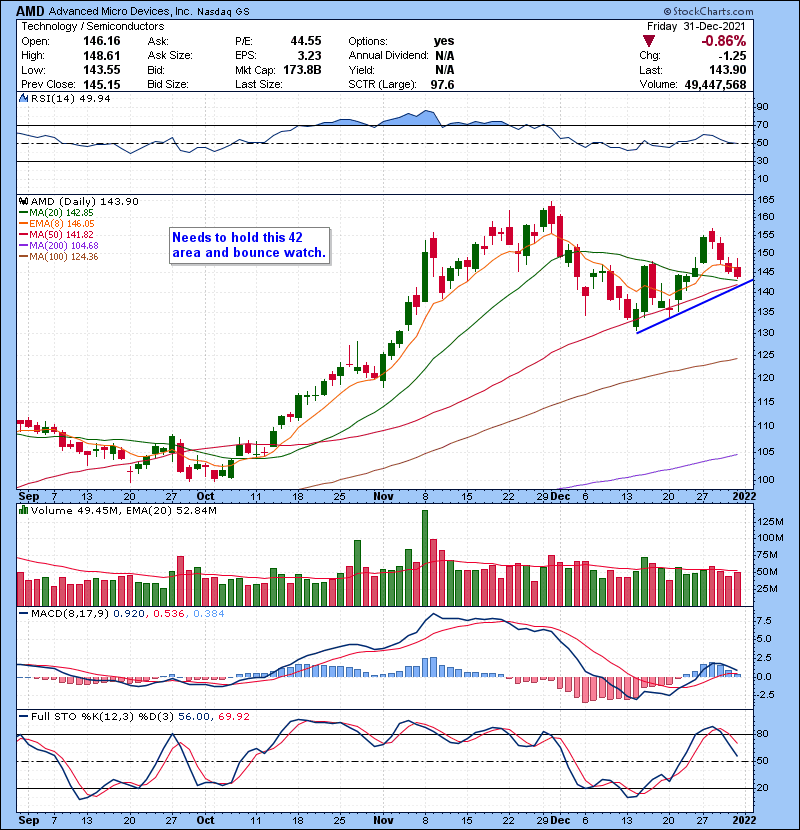Click the red down-triangle change indicator
The image size is (800, 830).
(649, 41)
